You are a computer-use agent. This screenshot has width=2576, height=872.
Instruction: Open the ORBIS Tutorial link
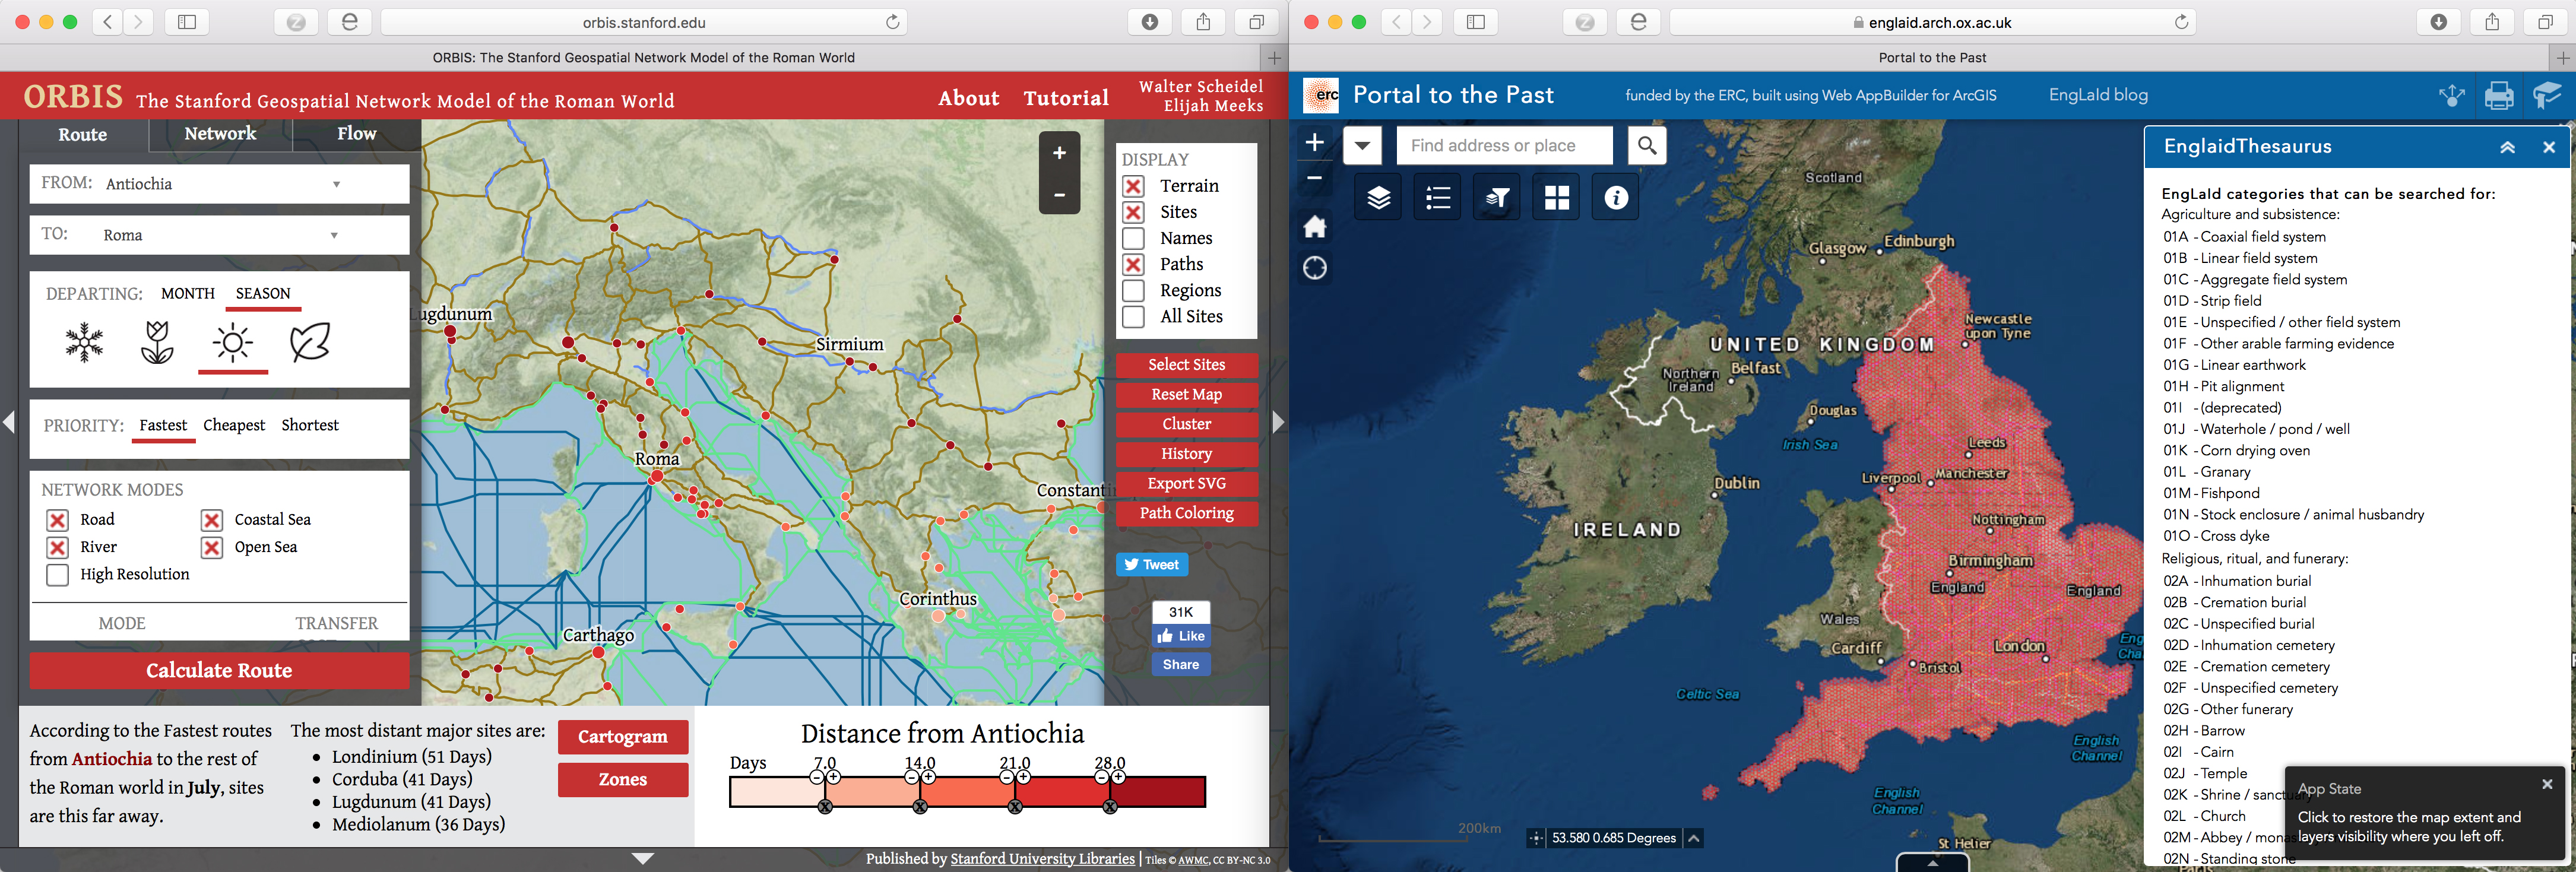coord(1066,98)
